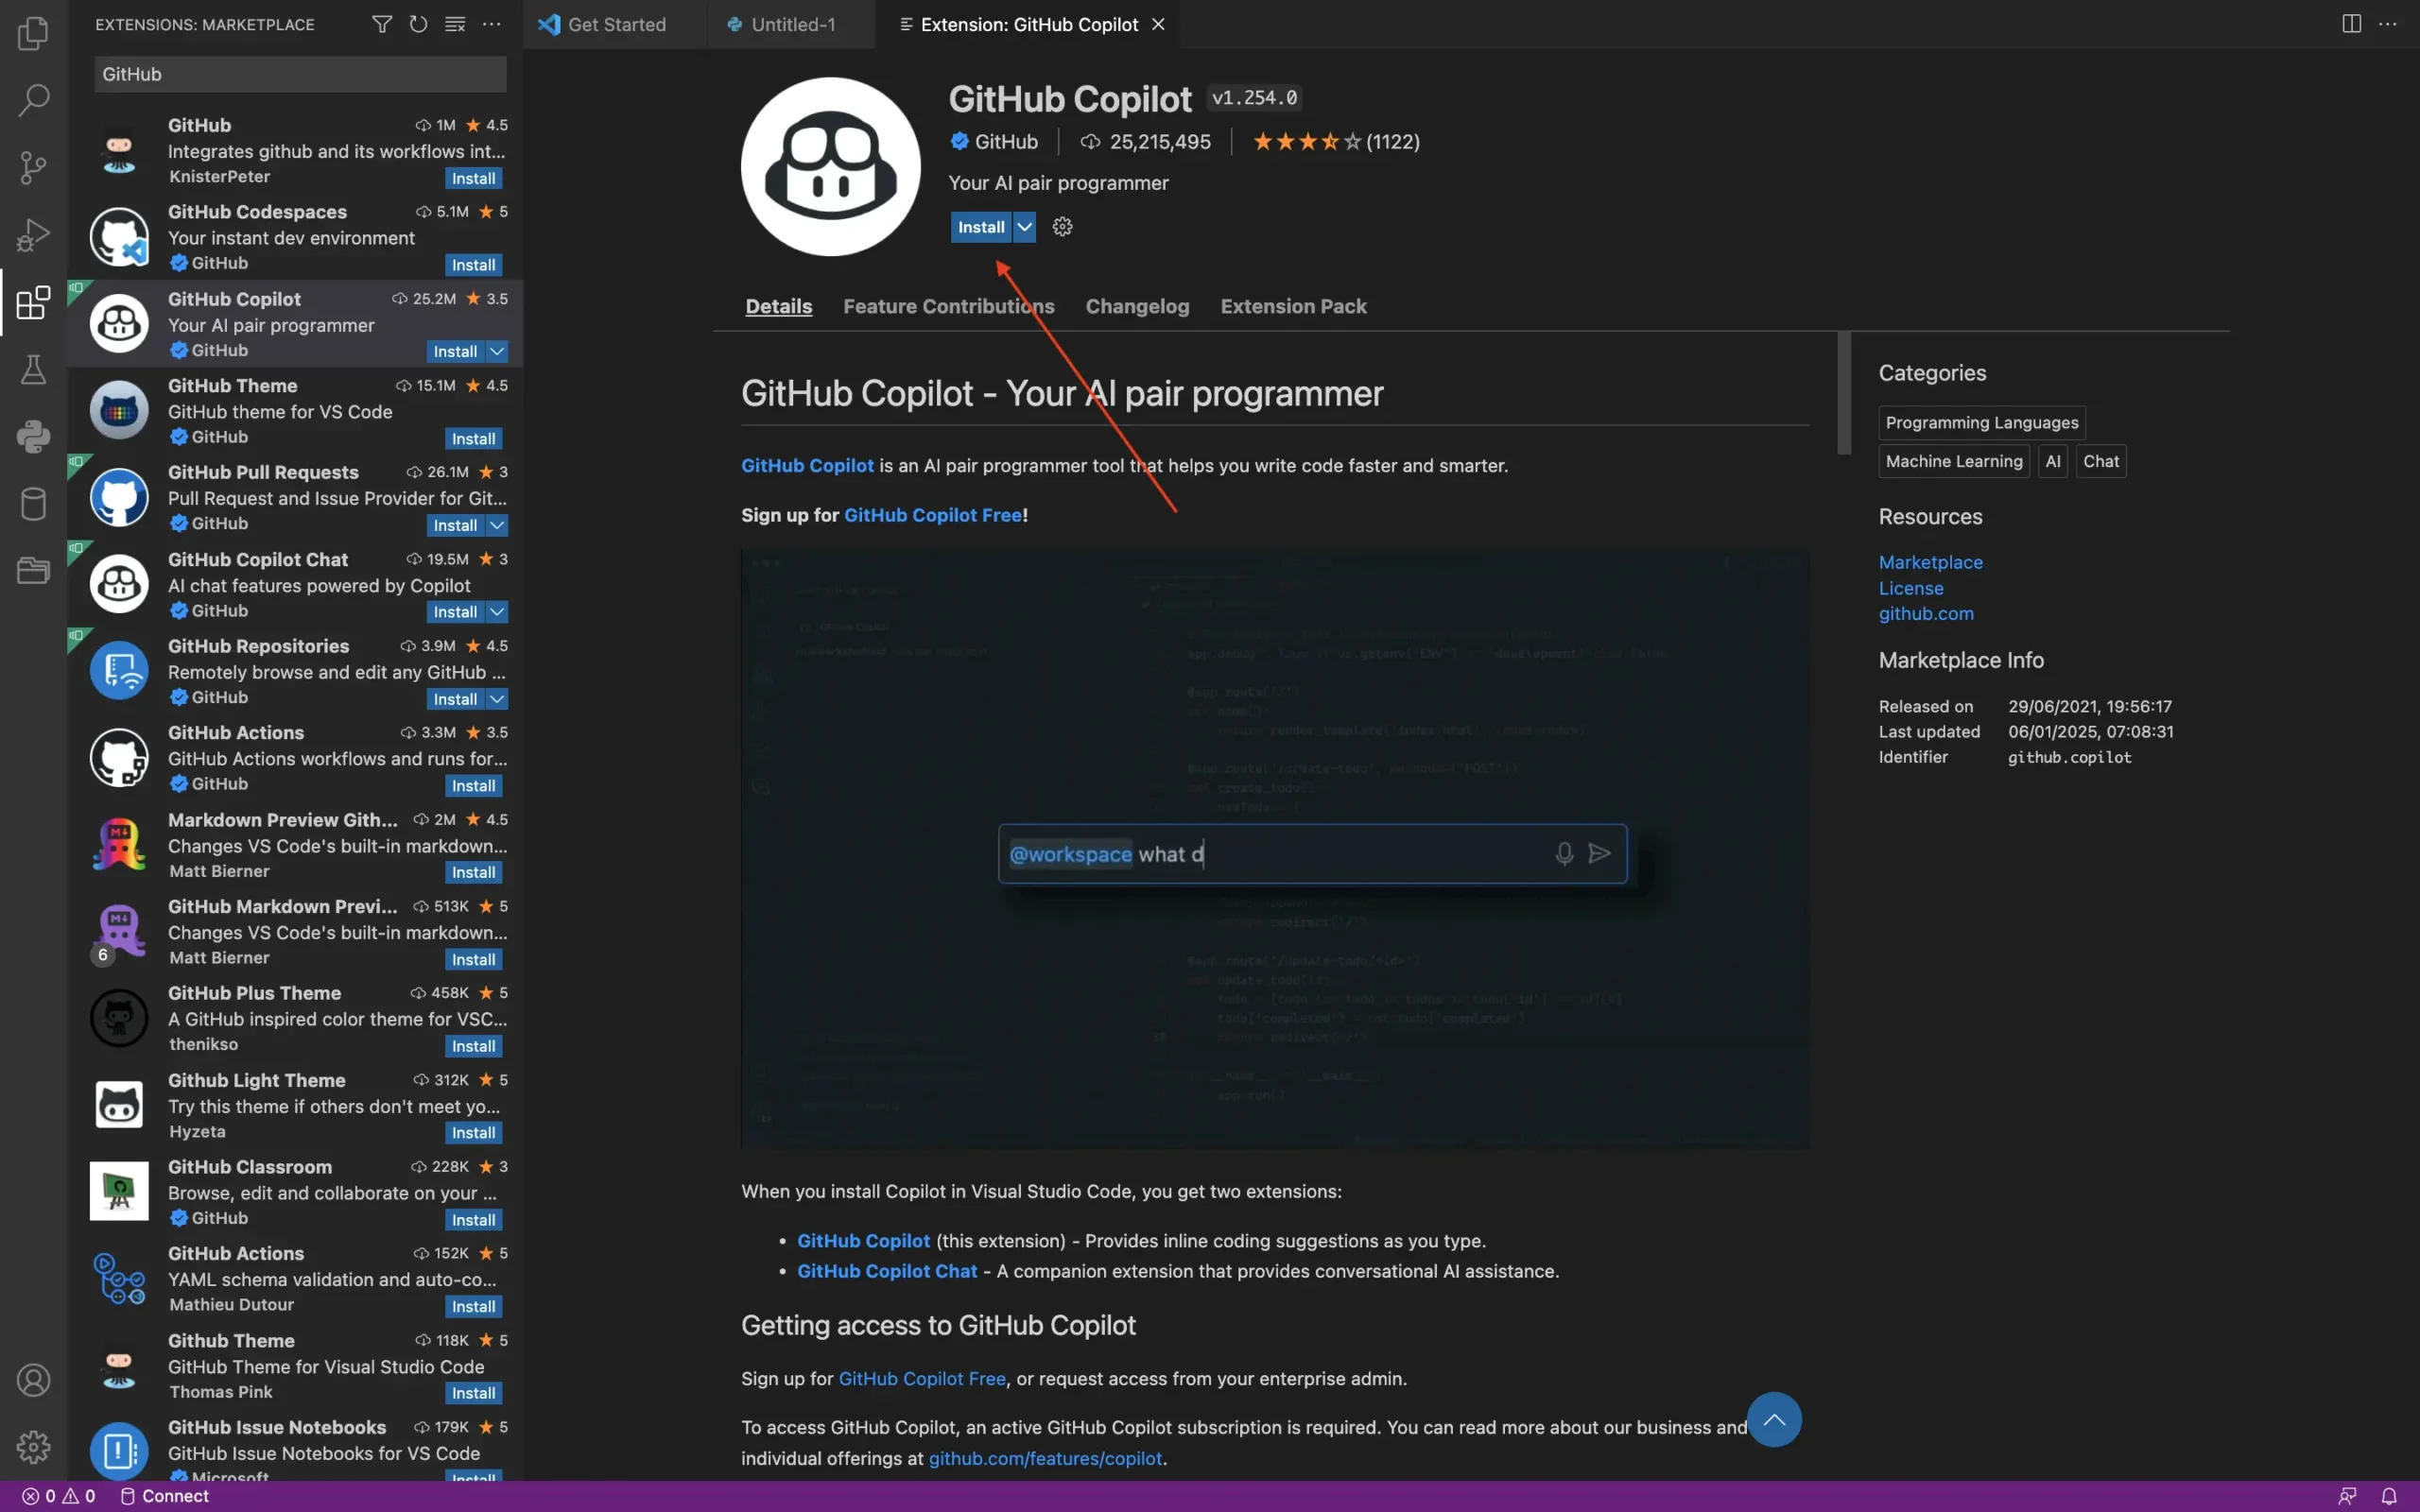The height and width of the screenshot is (1512, 2420).
Task: Expand install dropdown next to Copilot header
Action: pyautogui.click(x=1024, y=227)
